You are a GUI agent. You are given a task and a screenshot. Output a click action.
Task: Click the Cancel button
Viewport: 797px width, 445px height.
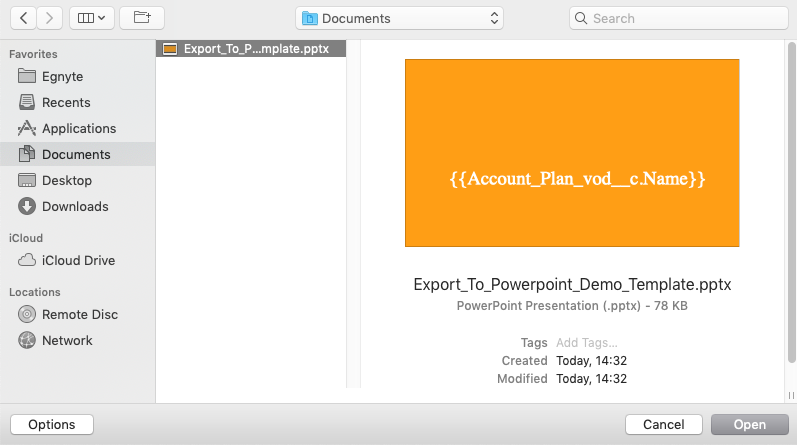point(663,425)
